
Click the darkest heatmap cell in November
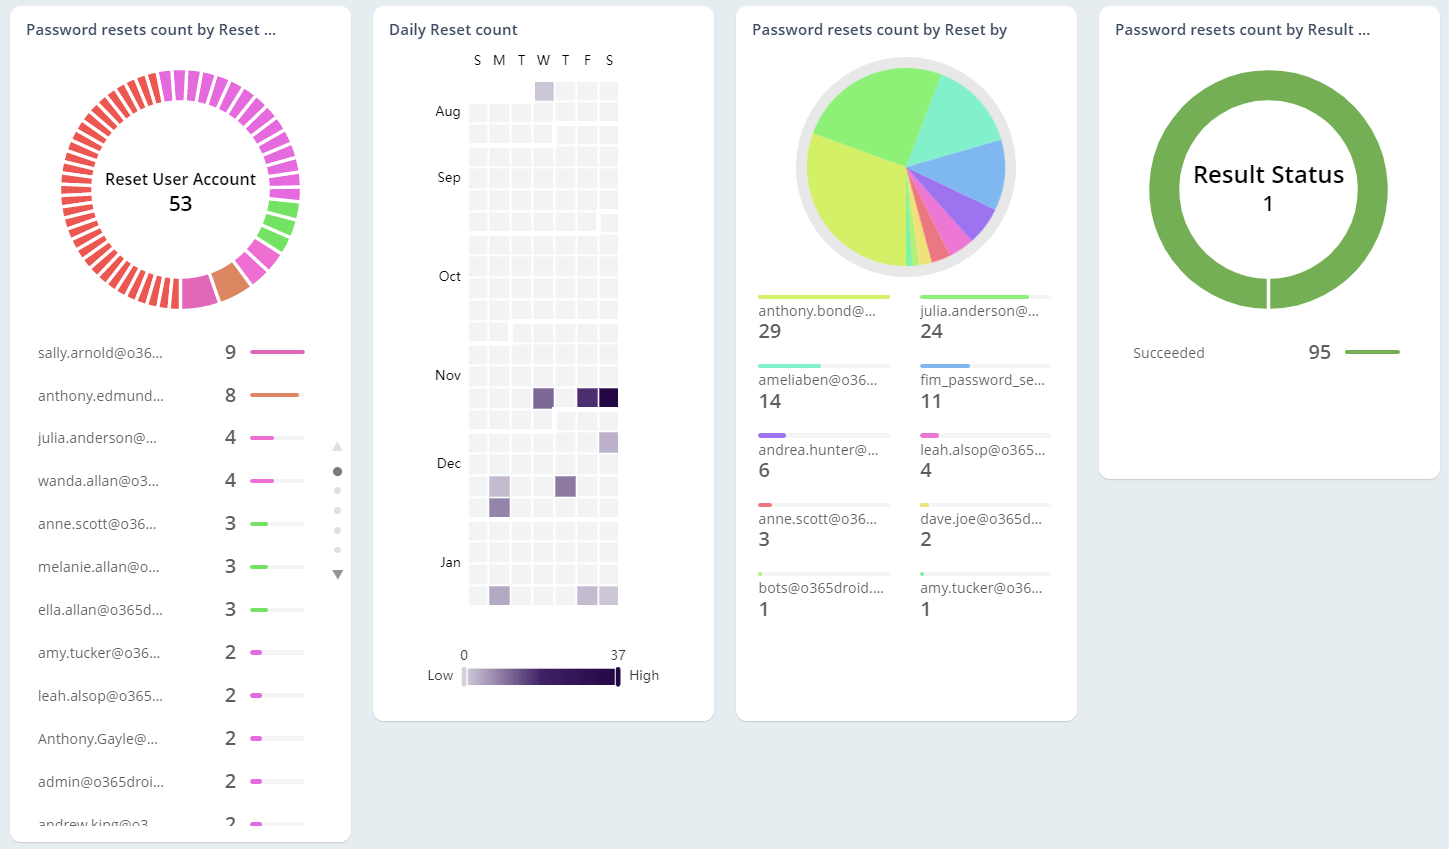(608, 398)
